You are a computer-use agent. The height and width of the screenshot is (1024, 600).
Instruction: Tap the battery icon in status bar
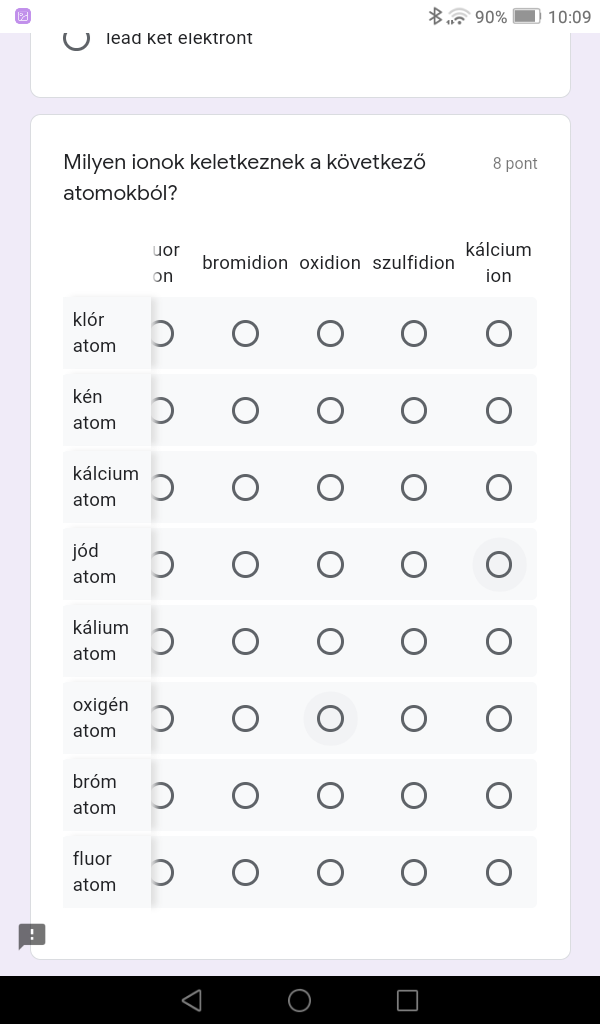pos(526,16)
